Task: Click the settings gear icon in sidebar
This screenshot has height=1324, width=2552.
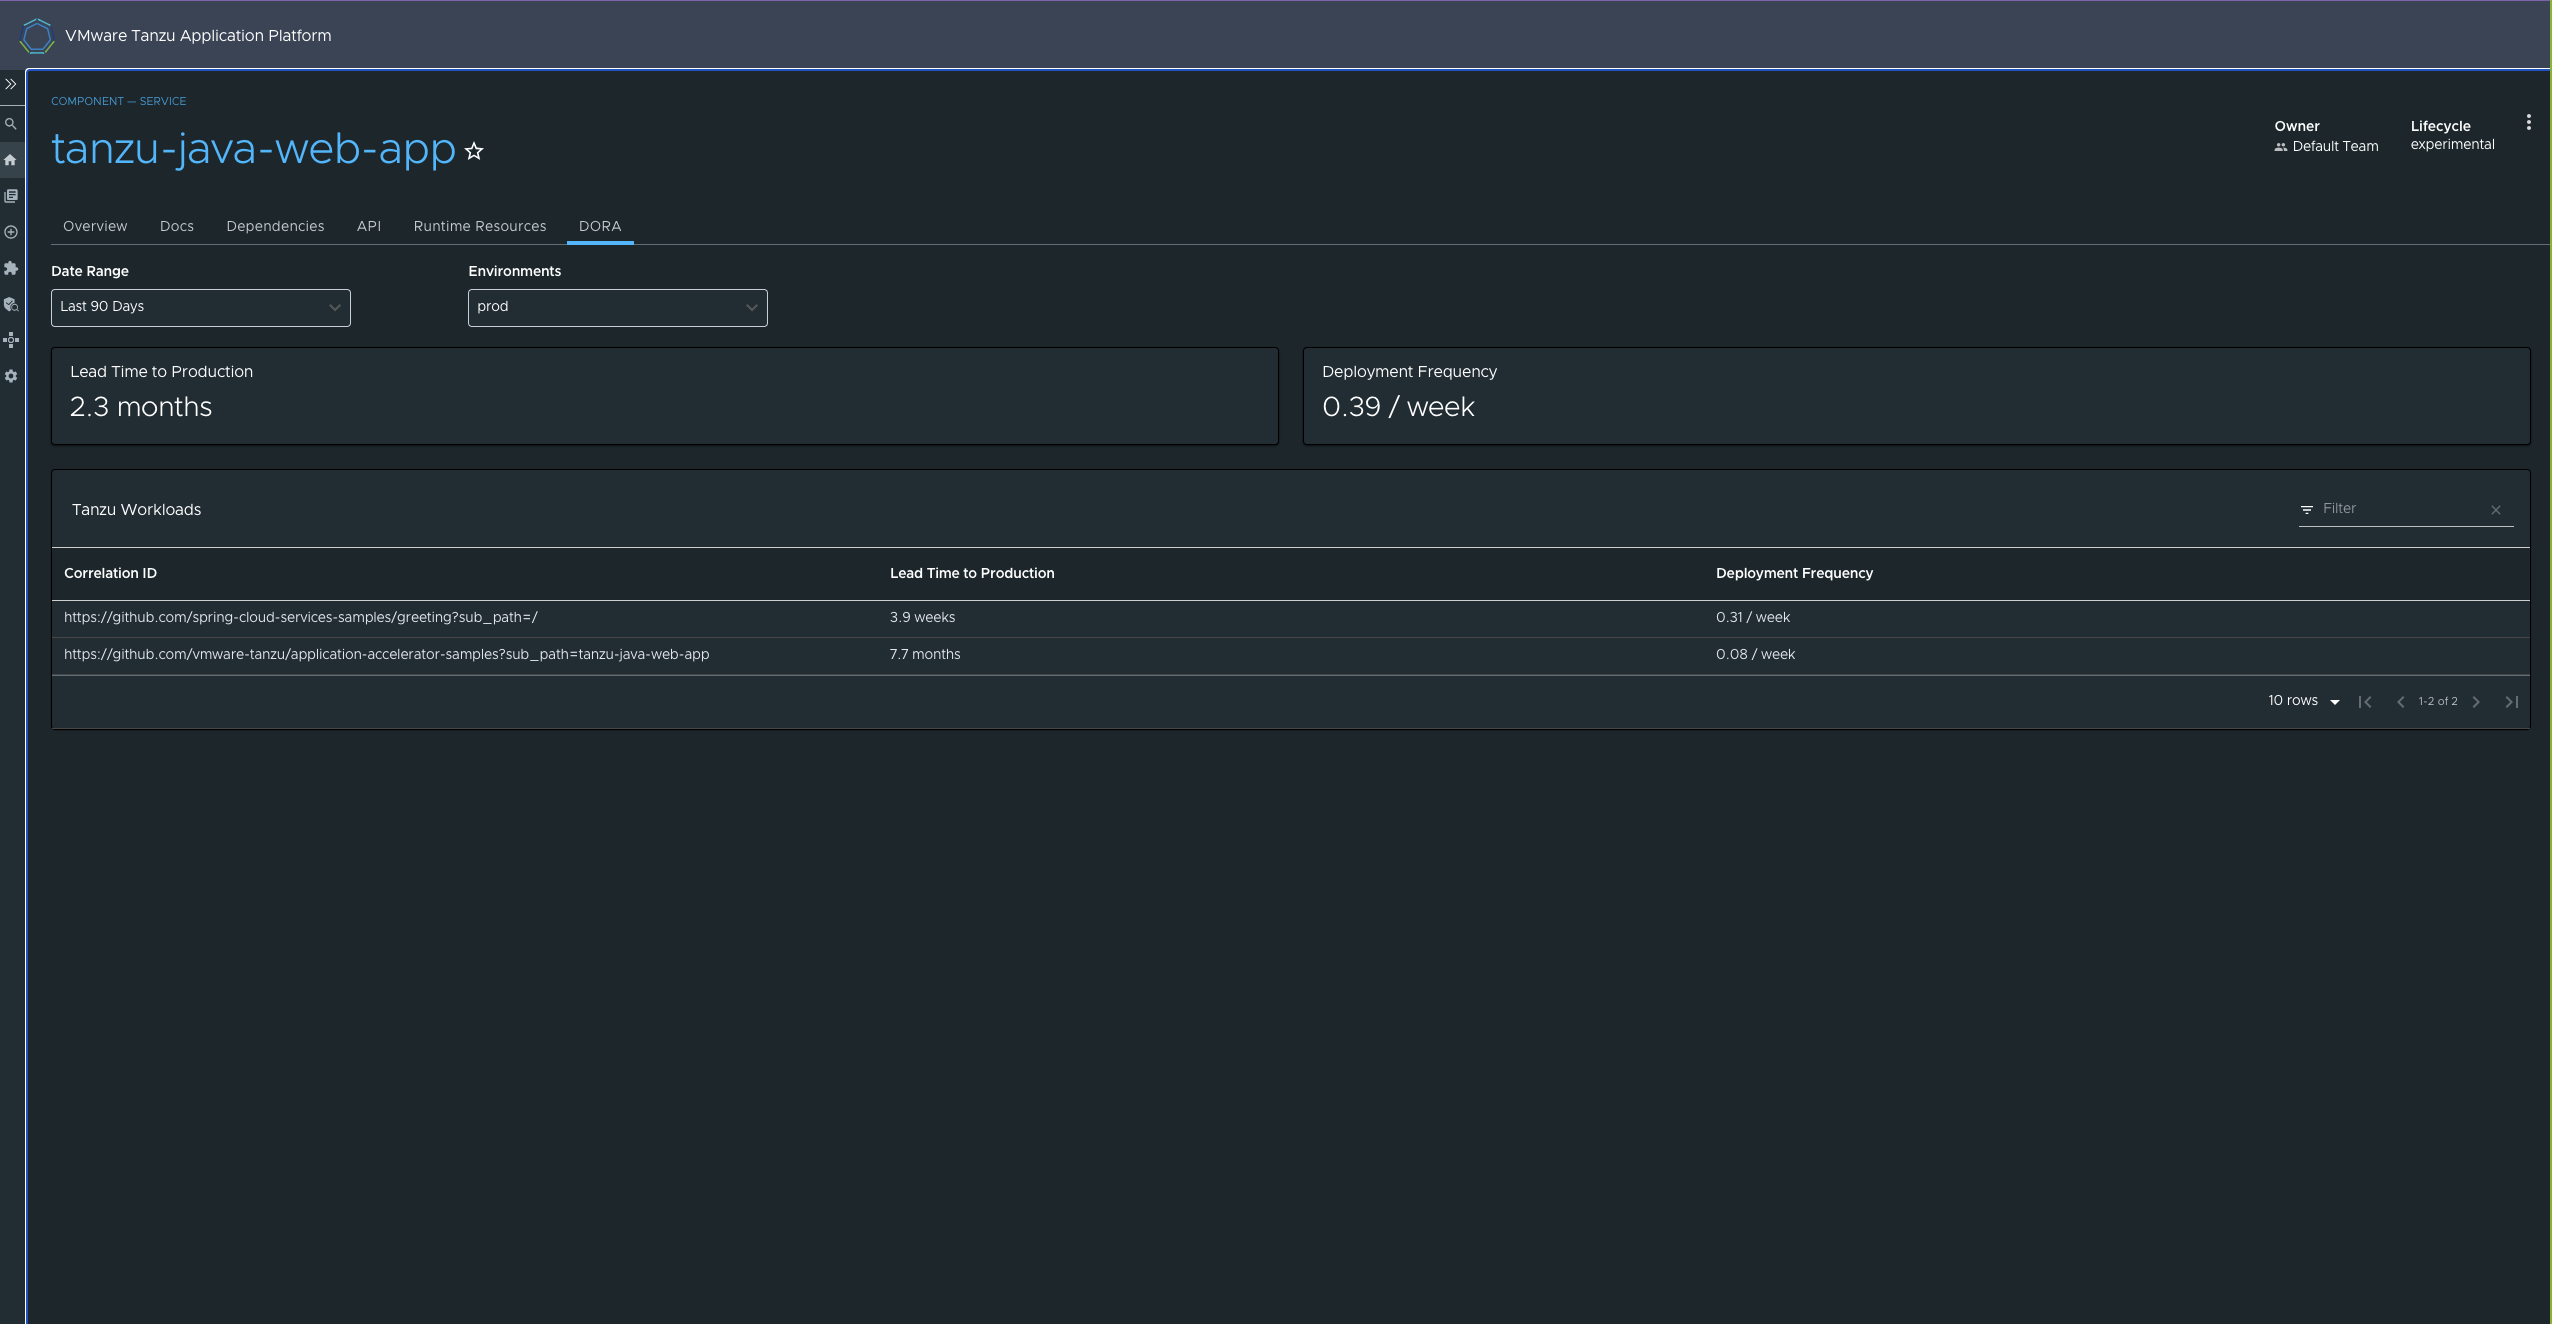Action: pyautogui.click(x=12, y=377)
